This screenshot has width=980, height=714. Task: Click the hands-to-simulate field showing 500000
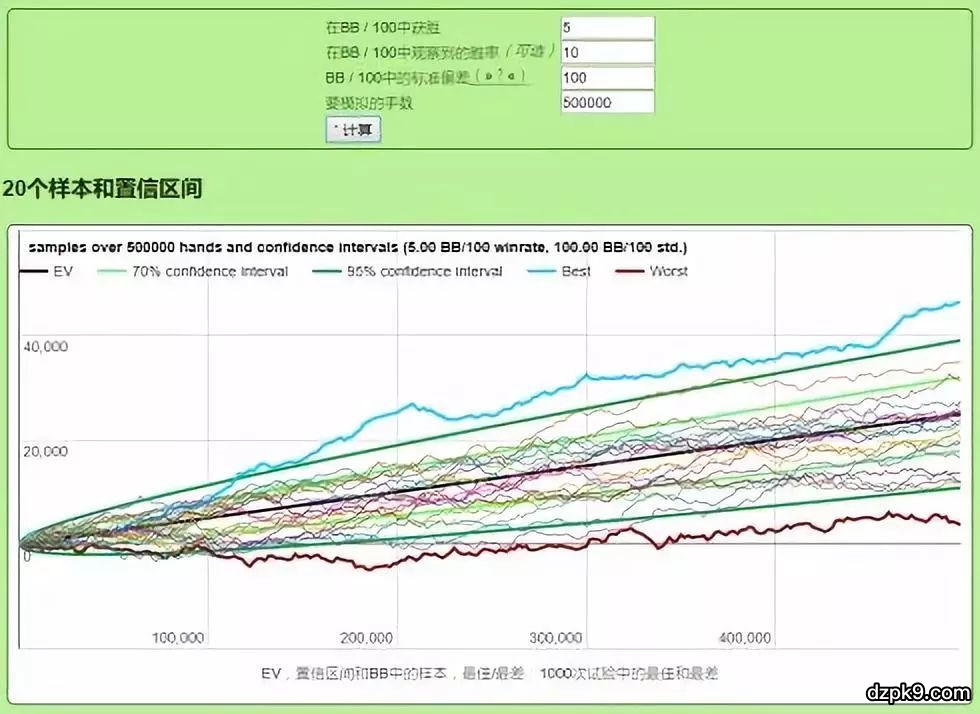click(x=607, y=103)
